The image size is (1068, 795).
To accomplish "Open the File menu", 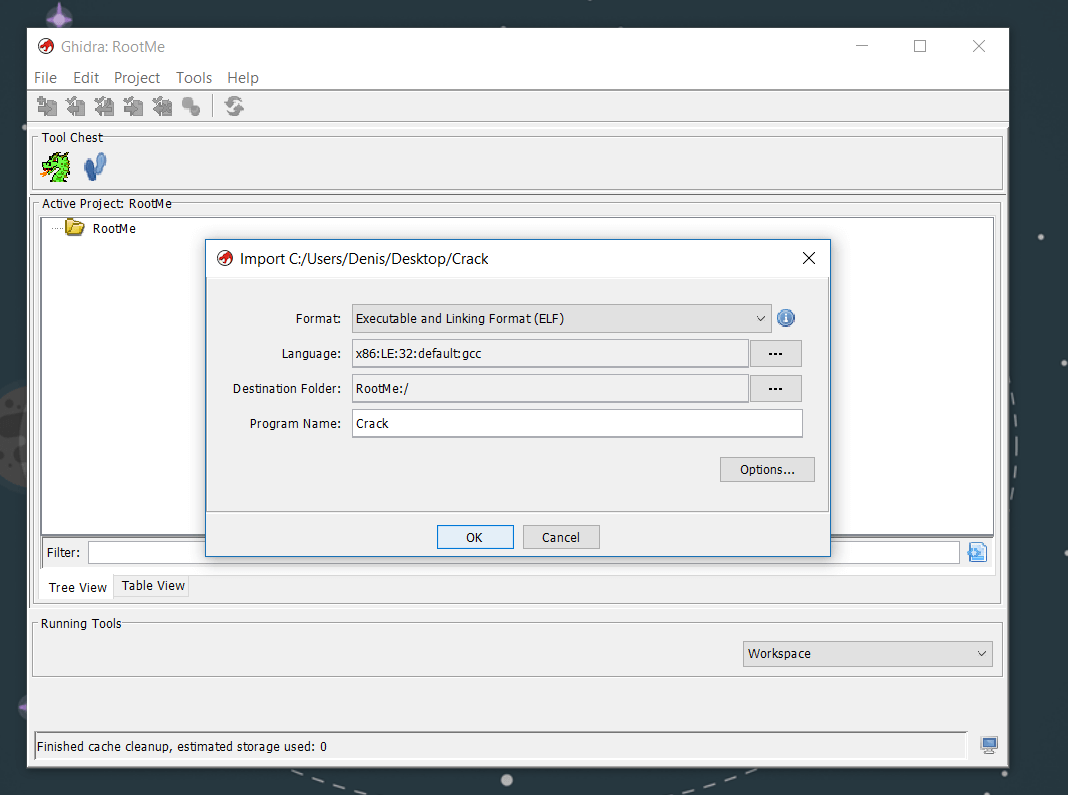I will click(45, 78).
